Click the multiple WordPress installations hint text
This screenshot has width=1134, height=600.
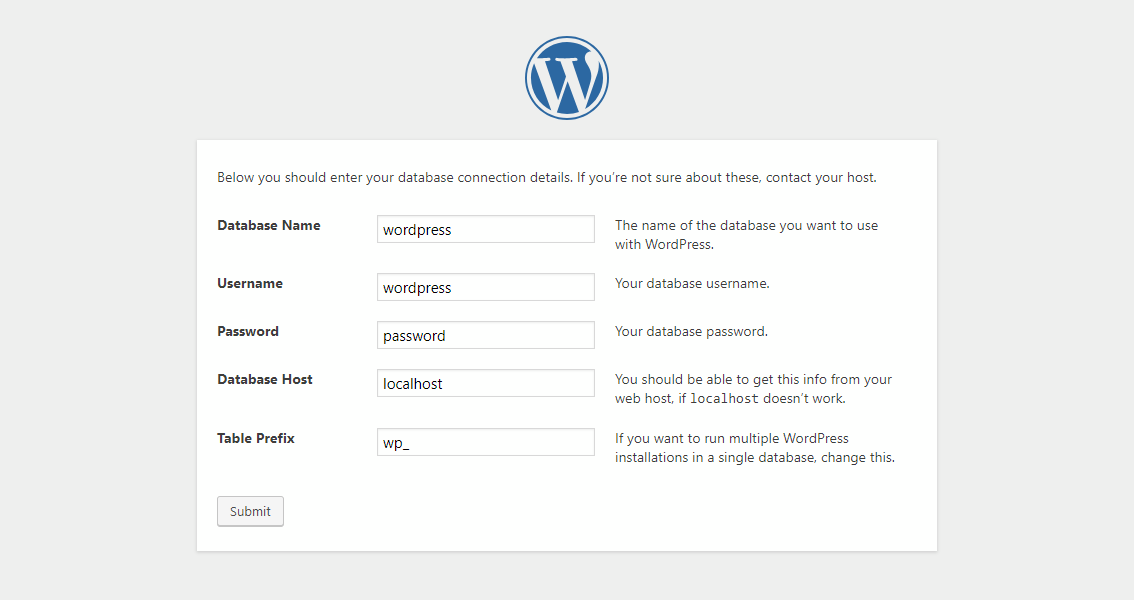[x=753, y=448]
